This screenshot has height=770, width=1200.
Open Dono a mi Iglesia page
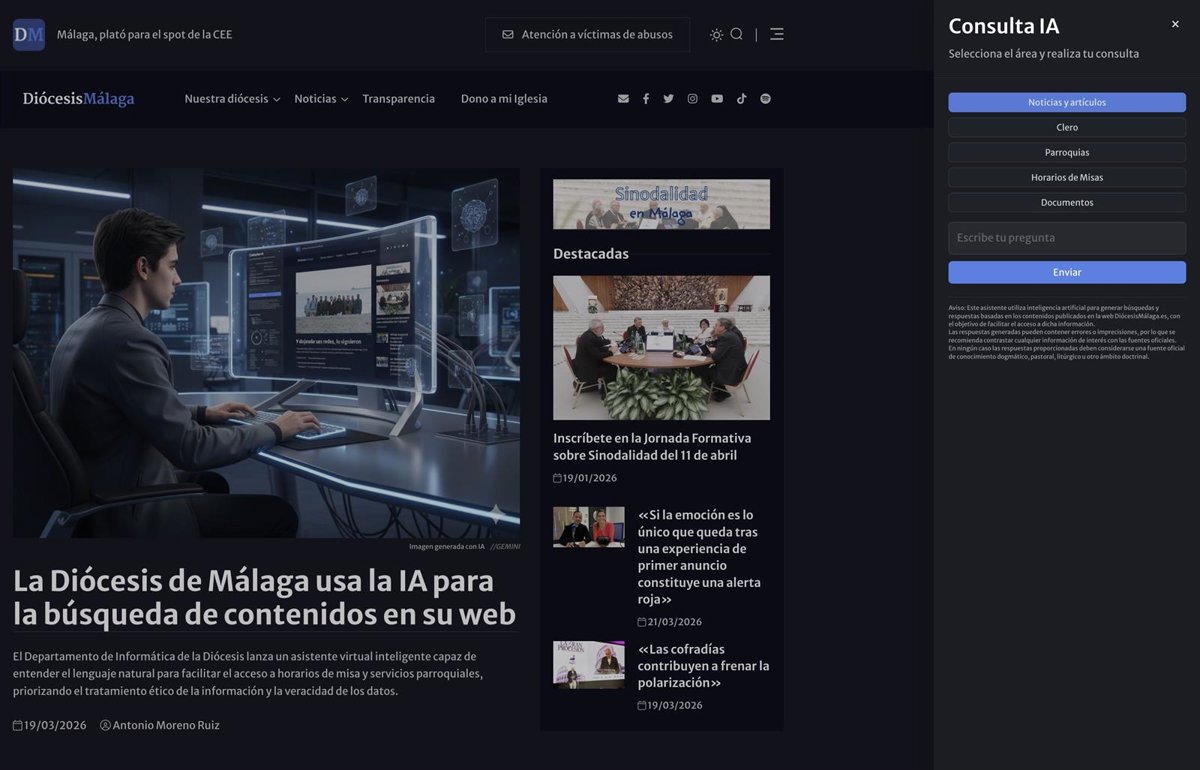pos(504,99)
